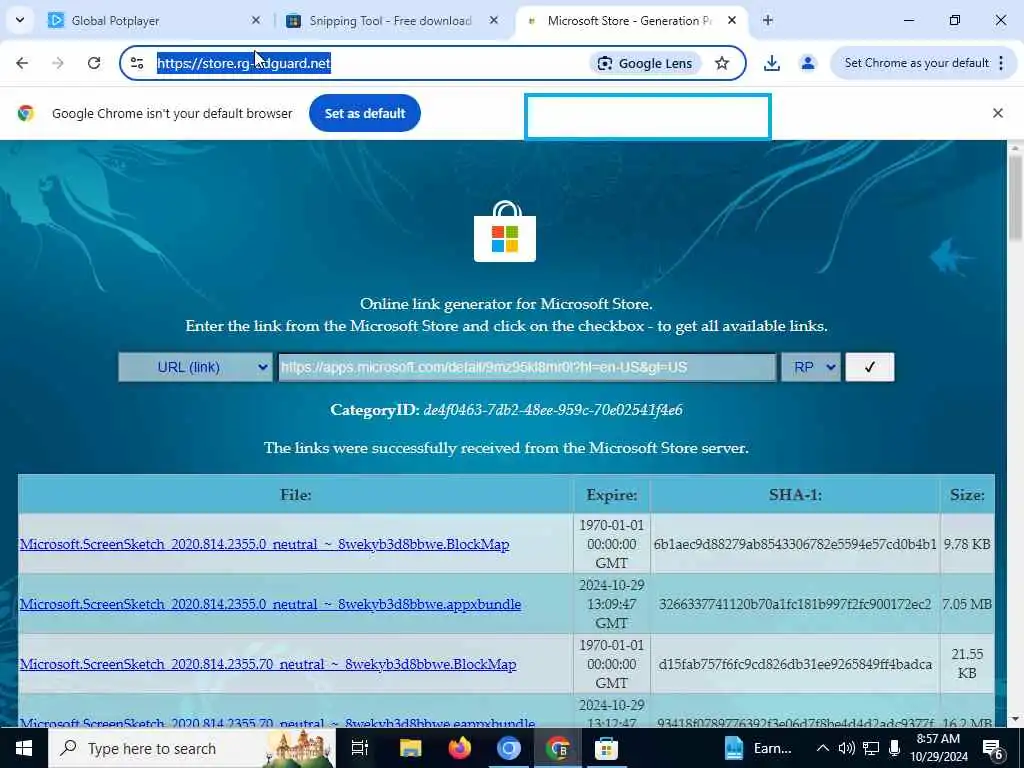This screenshot has height=768, width=1024.
Task: Open Microsoft Store from the taskbar
Action: (x=606, y=748)
